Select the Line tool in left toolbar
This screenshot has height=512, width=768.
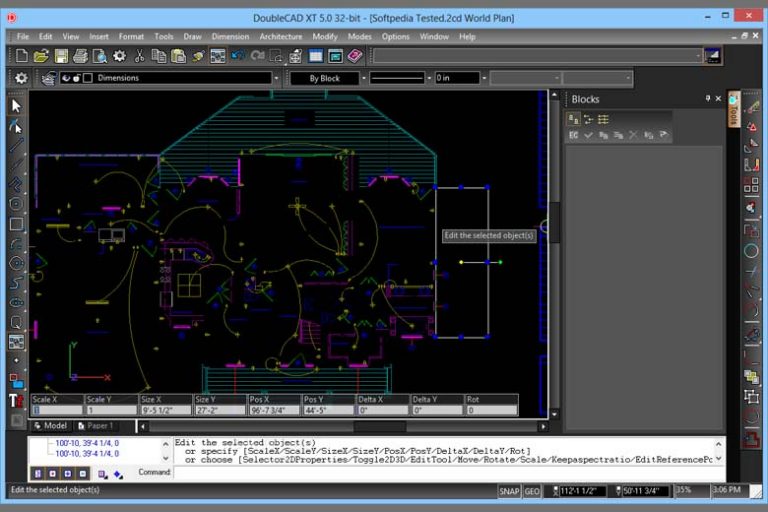pos(16,145)
